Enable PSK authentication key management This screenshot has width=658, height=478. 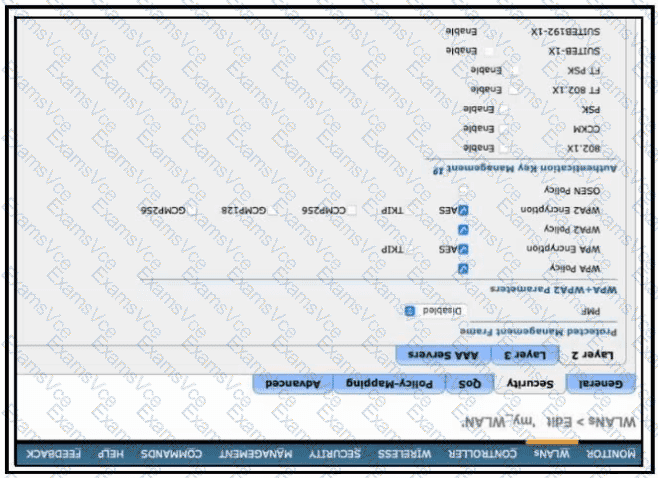504,107
